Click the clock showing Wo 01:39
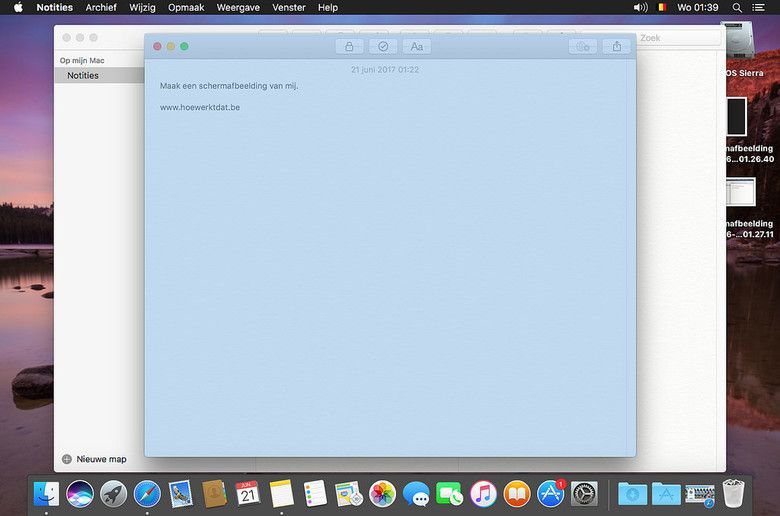The image size is (780, 516). point(698,7)
